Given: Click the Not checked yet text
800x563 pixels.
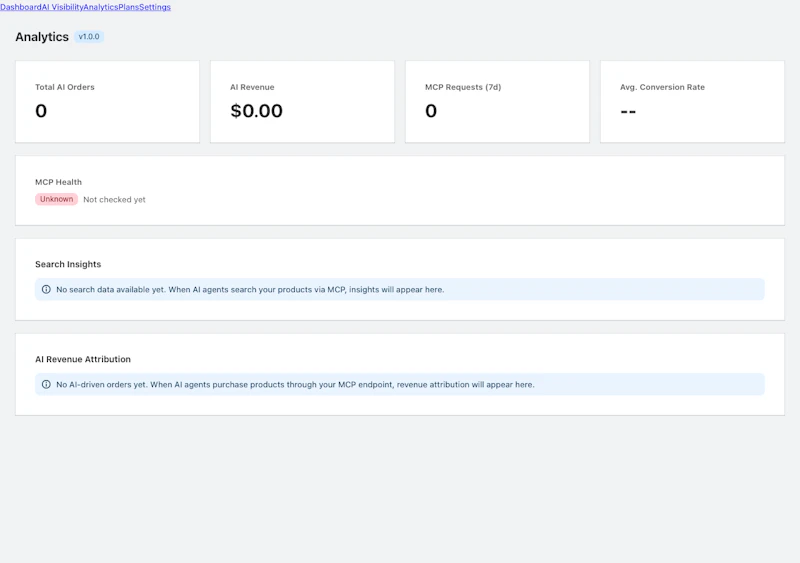Looking at the screenshot, I should [x=114, y=200].
